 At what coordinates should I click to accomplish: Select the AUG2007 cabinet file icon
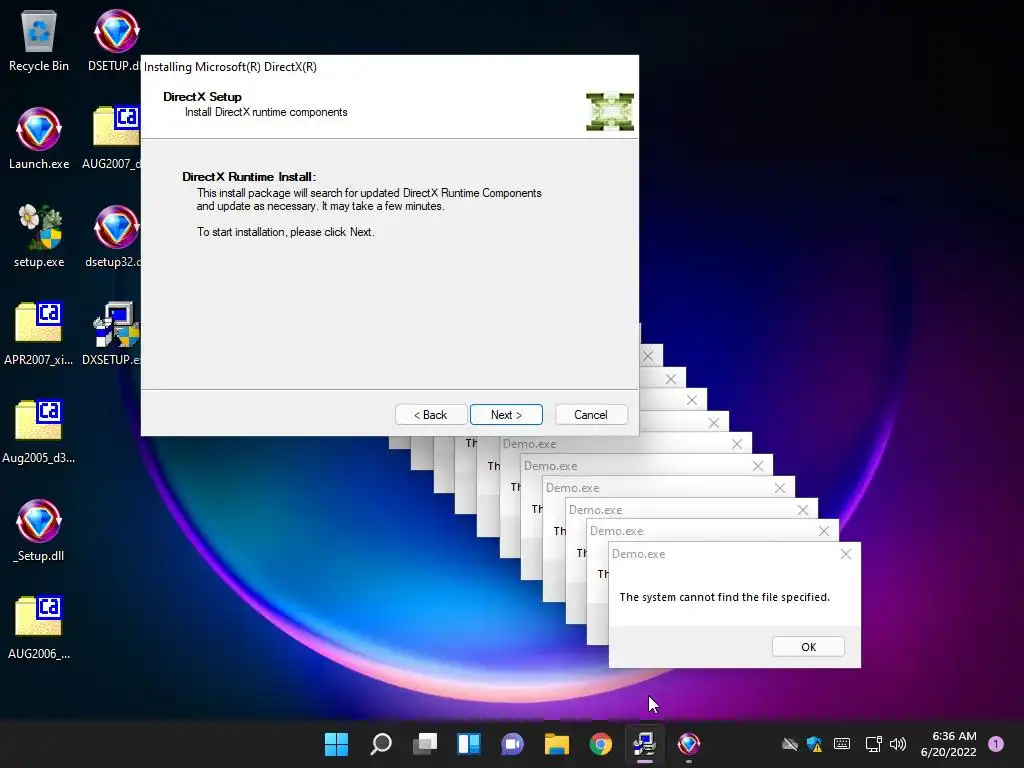tap(112, 138)
